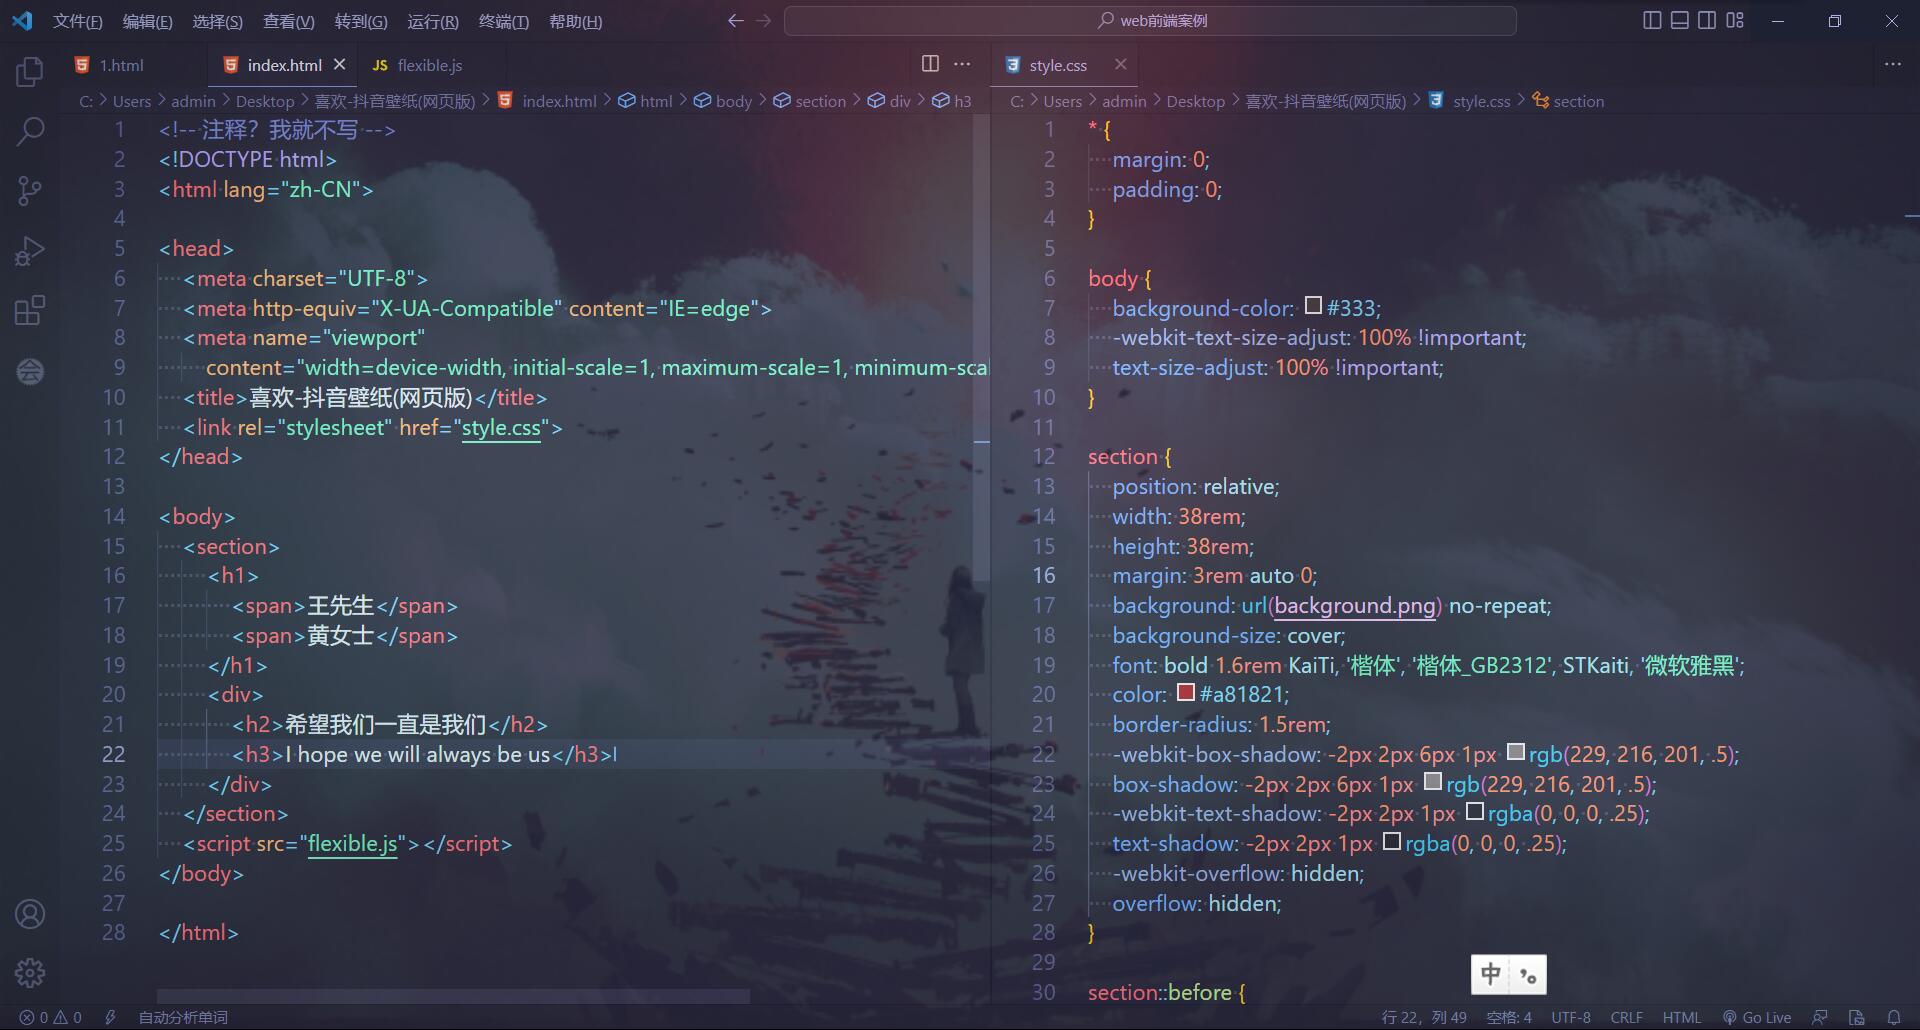The image size is (1920, 1030).
Task: Open color picker for #a81821 swatch
Action: click(1186, 692)
